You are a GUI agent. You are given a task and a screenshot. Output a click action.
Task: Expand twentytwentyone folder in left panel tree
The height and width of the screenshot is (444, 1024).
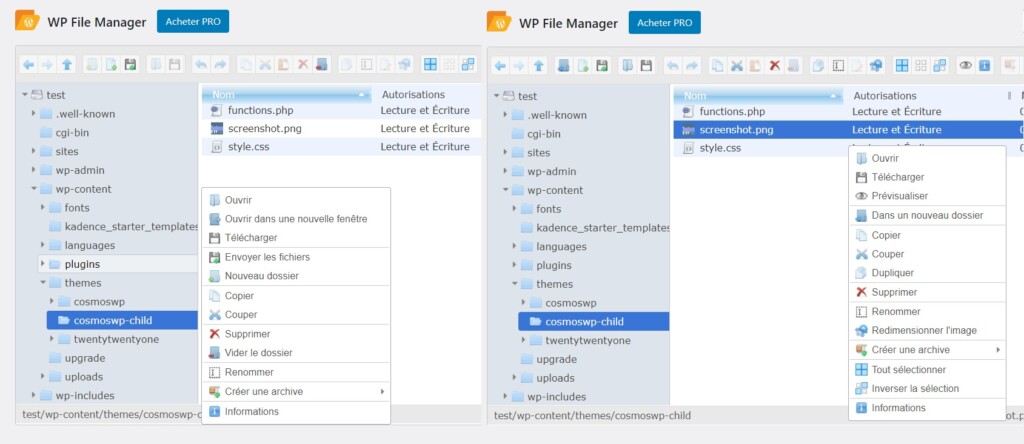52,340
